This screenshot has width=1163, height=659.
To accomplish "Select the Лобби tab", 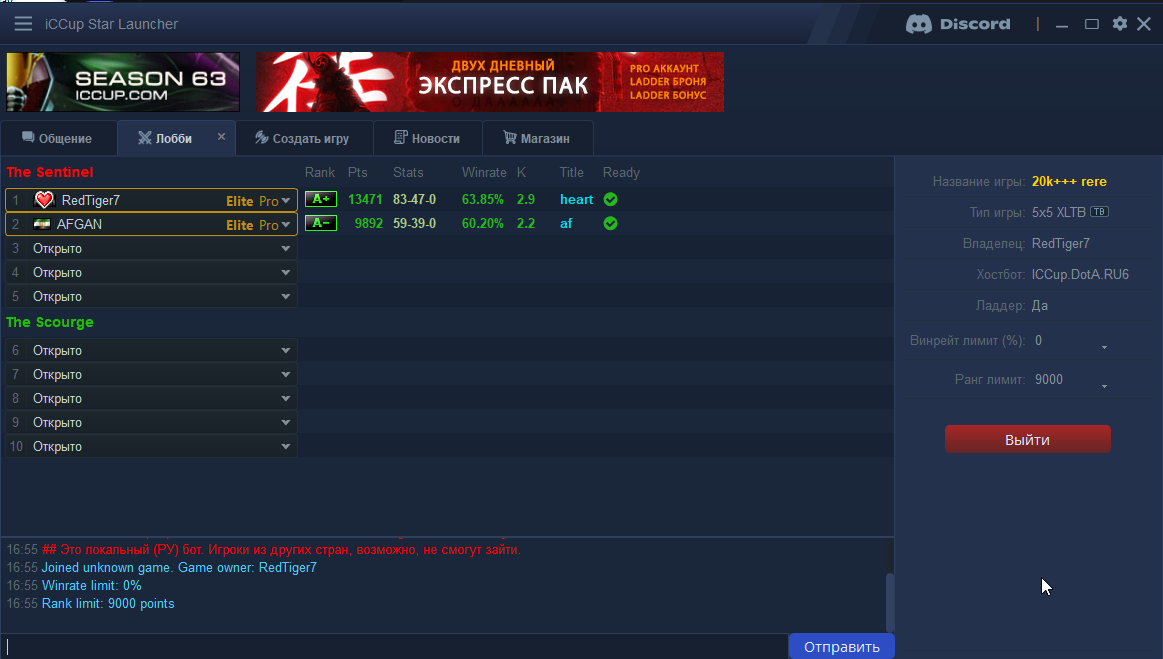I will pos(176,138).
